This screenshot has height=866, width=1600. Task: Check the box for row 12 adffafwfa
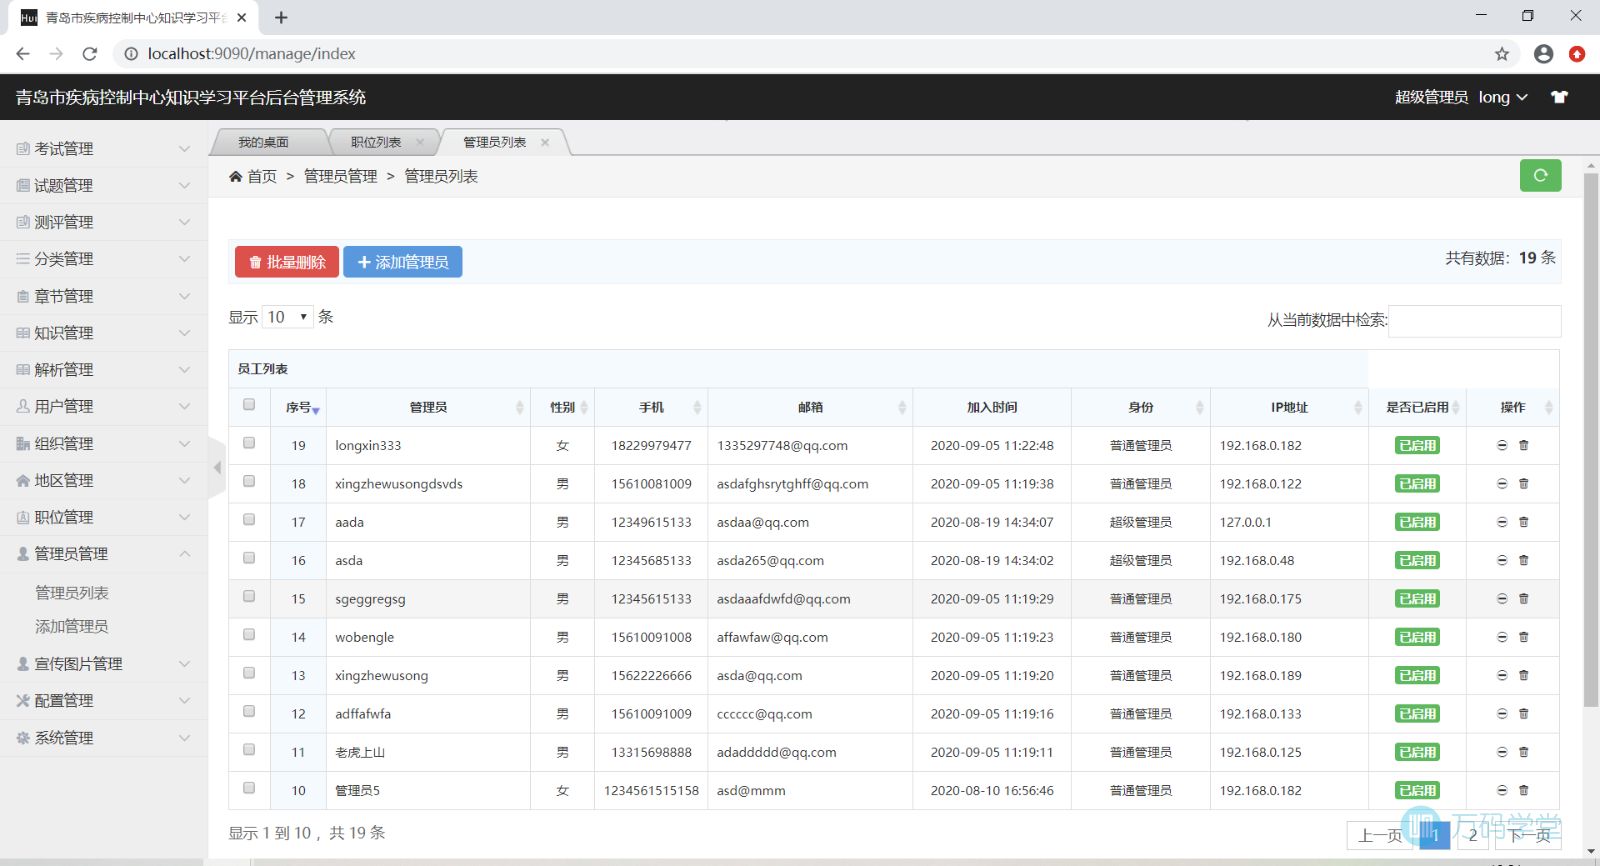point(249,711)
